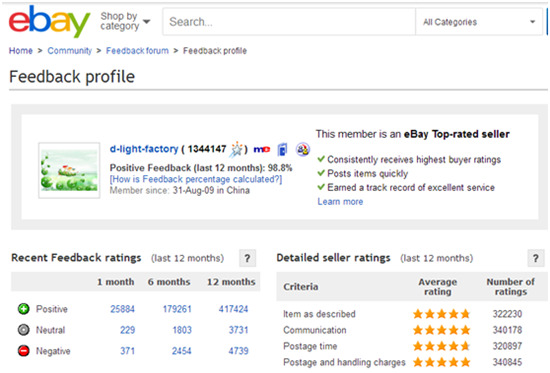Open help for Recent Feedback ratings
Screen dimensions: 550x373
tap(247, 258)
